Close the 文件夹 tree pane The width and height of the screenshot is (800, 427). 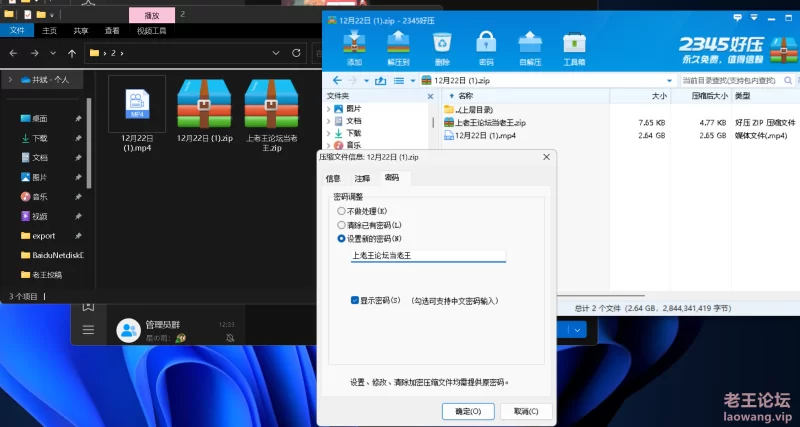430,96
